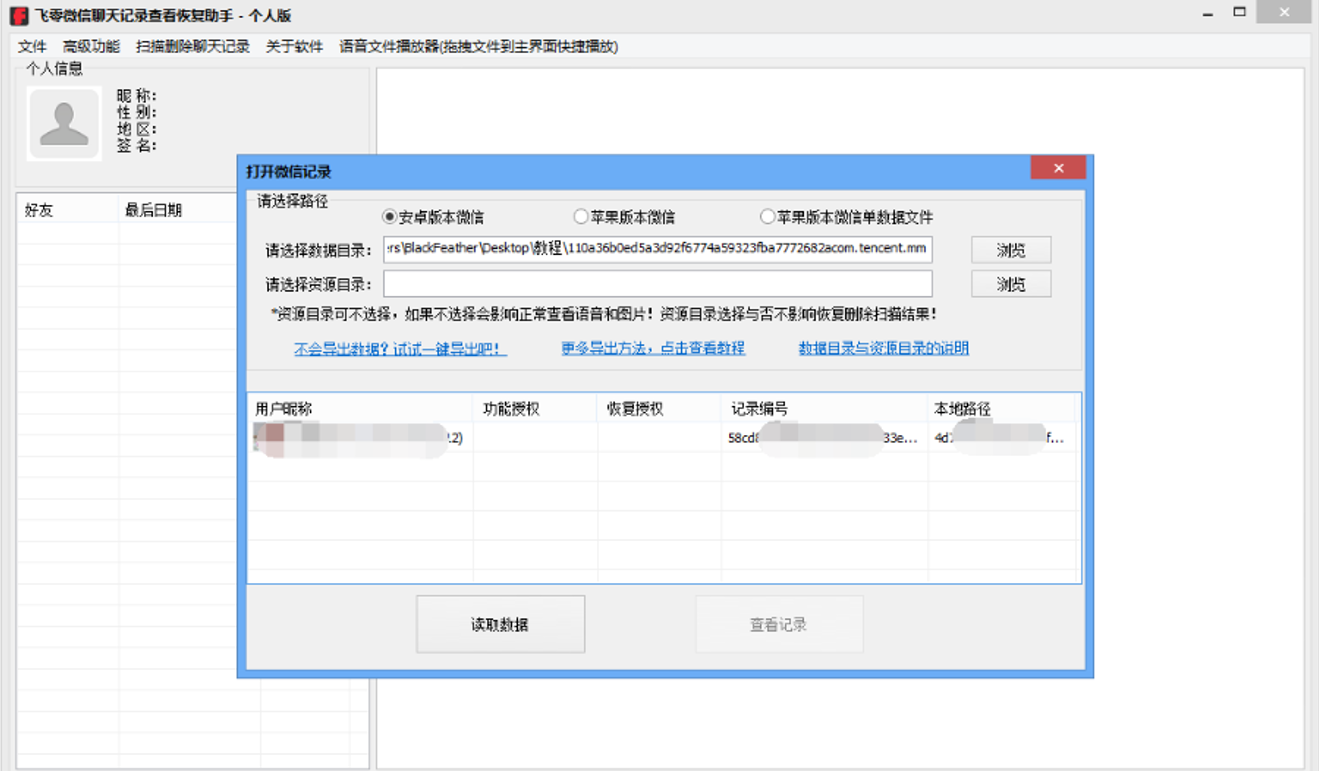Open the 语音文件播放器 menu item
The height and width of the screenshot is (771, 1319).
(x=479, y=47)
